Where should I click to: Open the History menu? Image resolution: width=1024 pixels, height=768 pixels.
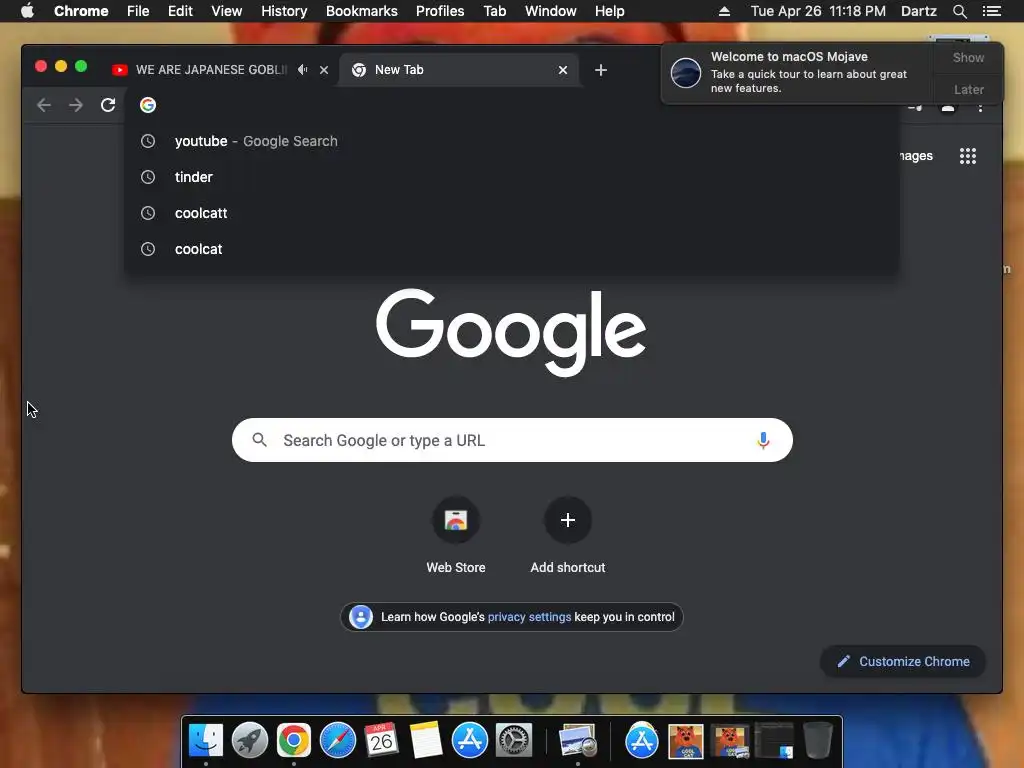click(x=284, y=11)
